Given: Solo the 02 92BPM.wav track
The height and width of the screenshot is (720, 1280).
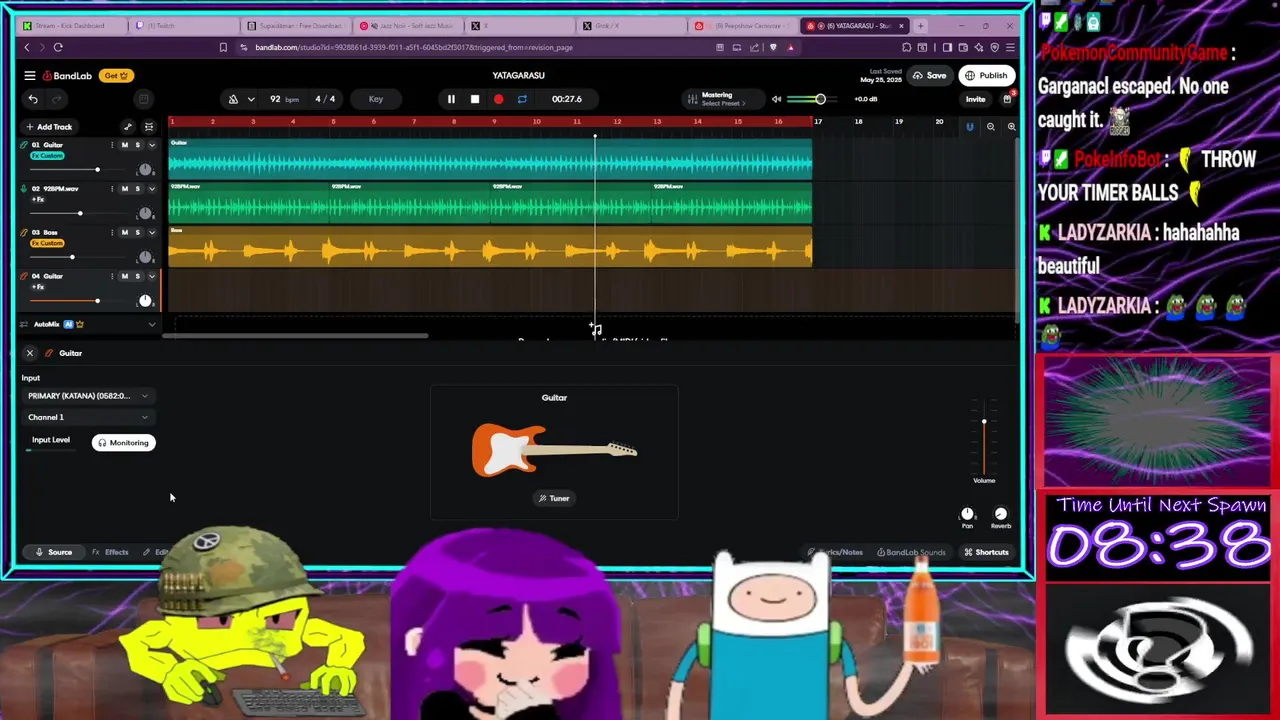Looking at the screenshot, I should (138, 188).
